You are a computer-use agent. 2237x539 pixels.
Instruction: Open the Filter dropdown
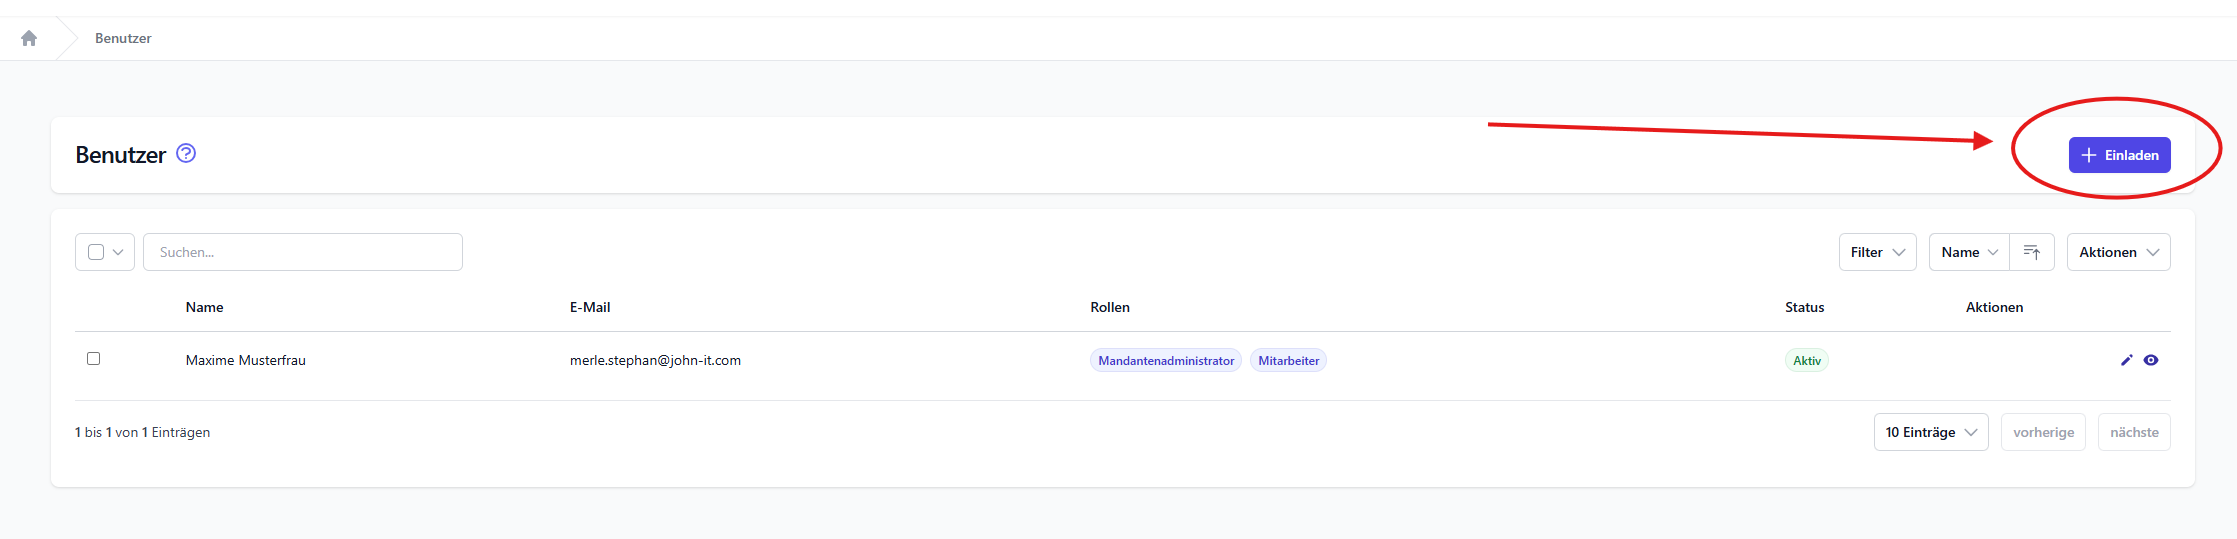(x=1877, y=252)
